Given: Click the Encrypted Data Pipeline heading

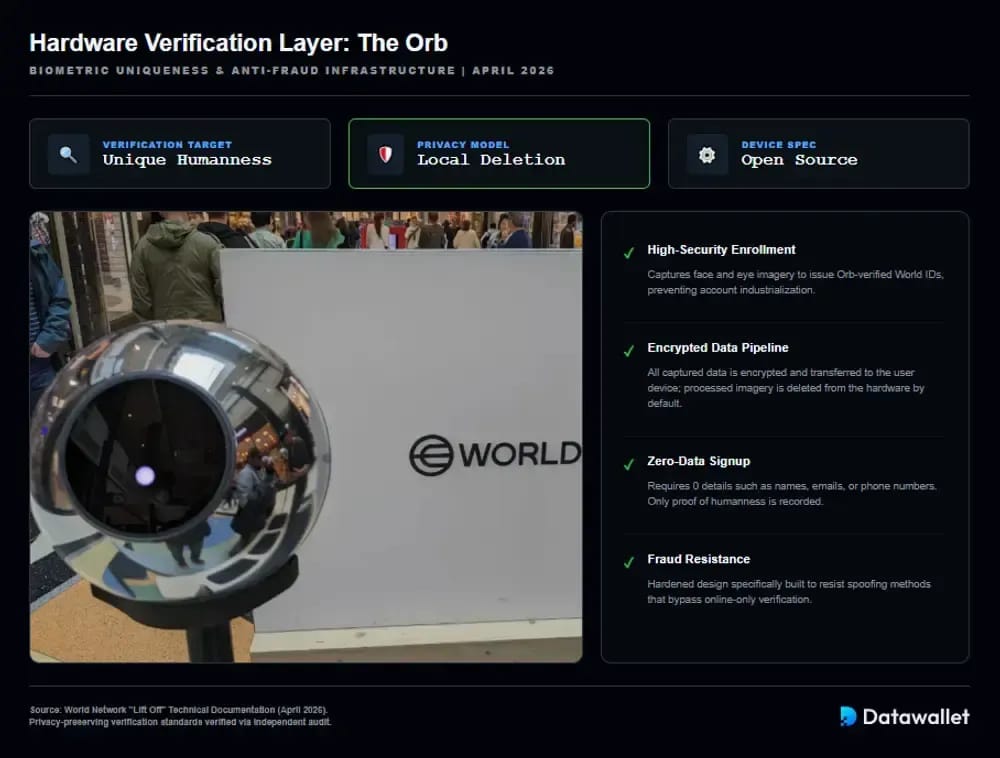Looking at the screenshot, I should 717,348.
